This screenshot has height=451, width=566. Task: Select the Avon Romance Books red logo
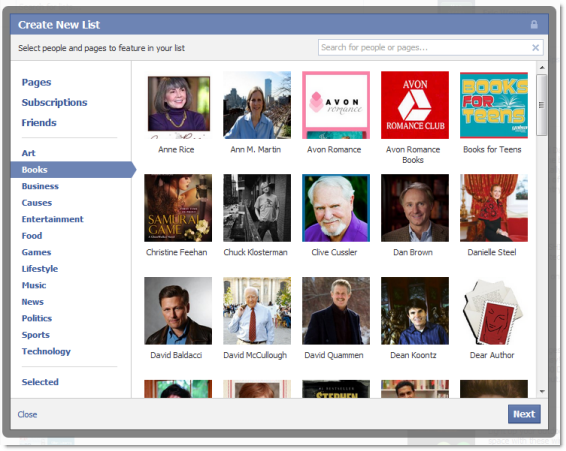(x=415, y=105)
